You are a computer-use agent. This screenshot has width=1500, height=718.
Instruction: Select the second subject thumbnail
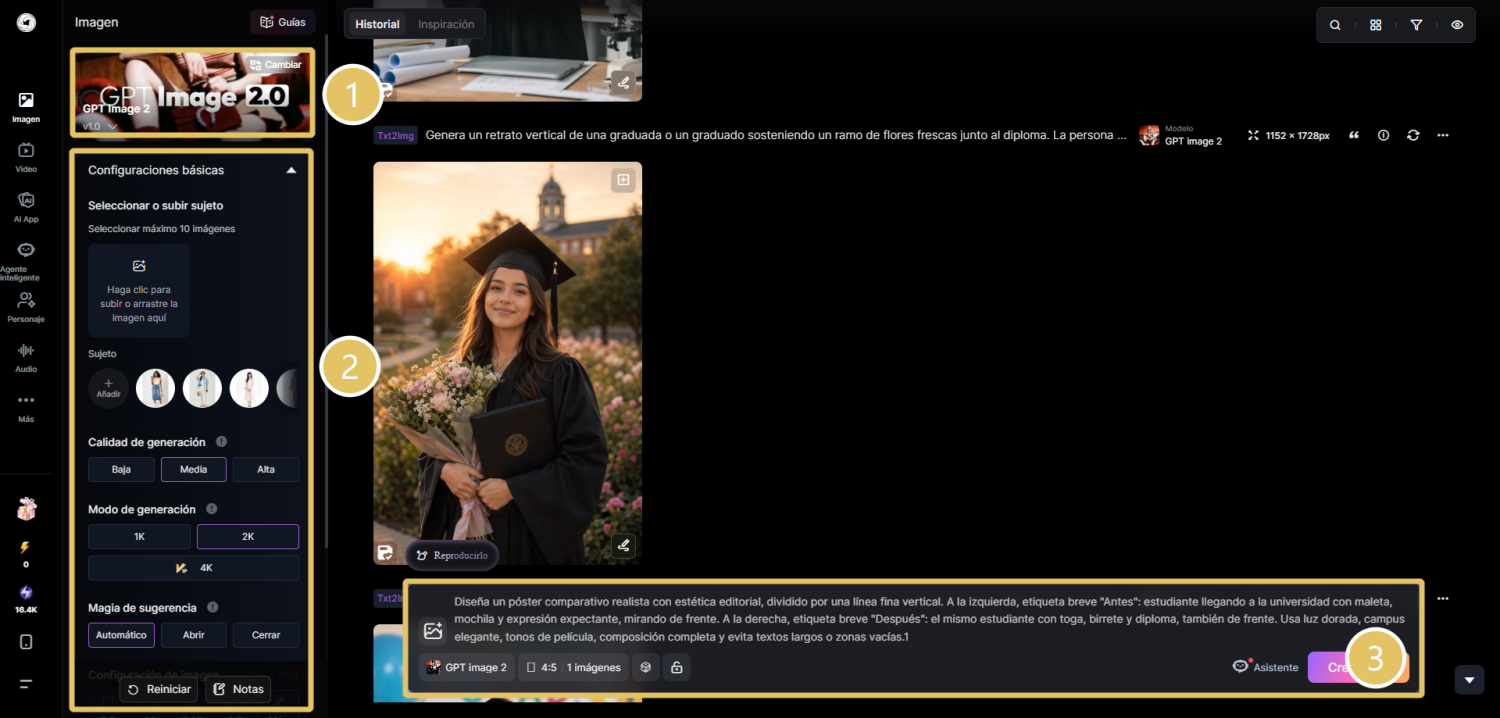[x=202, y=388]
